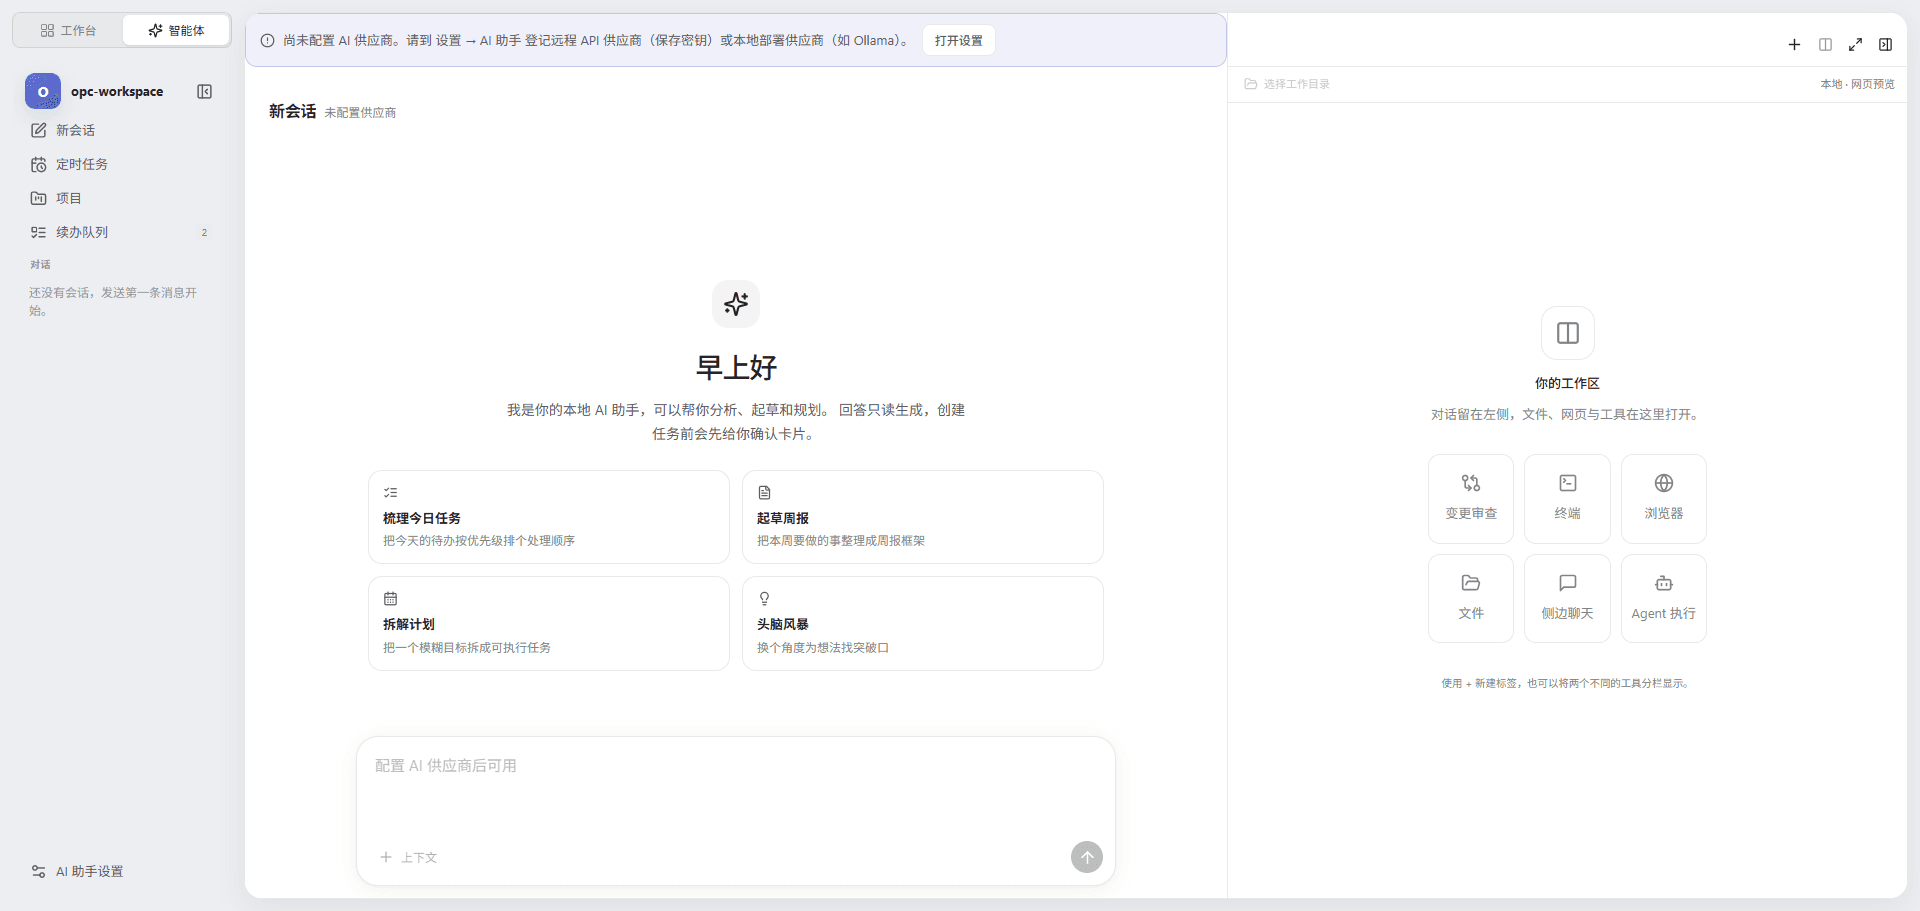The height and width of the screenshot is (911, 1920).
Task: Start a 新会话 from sidebar
Action: click(x=120, y=130)
